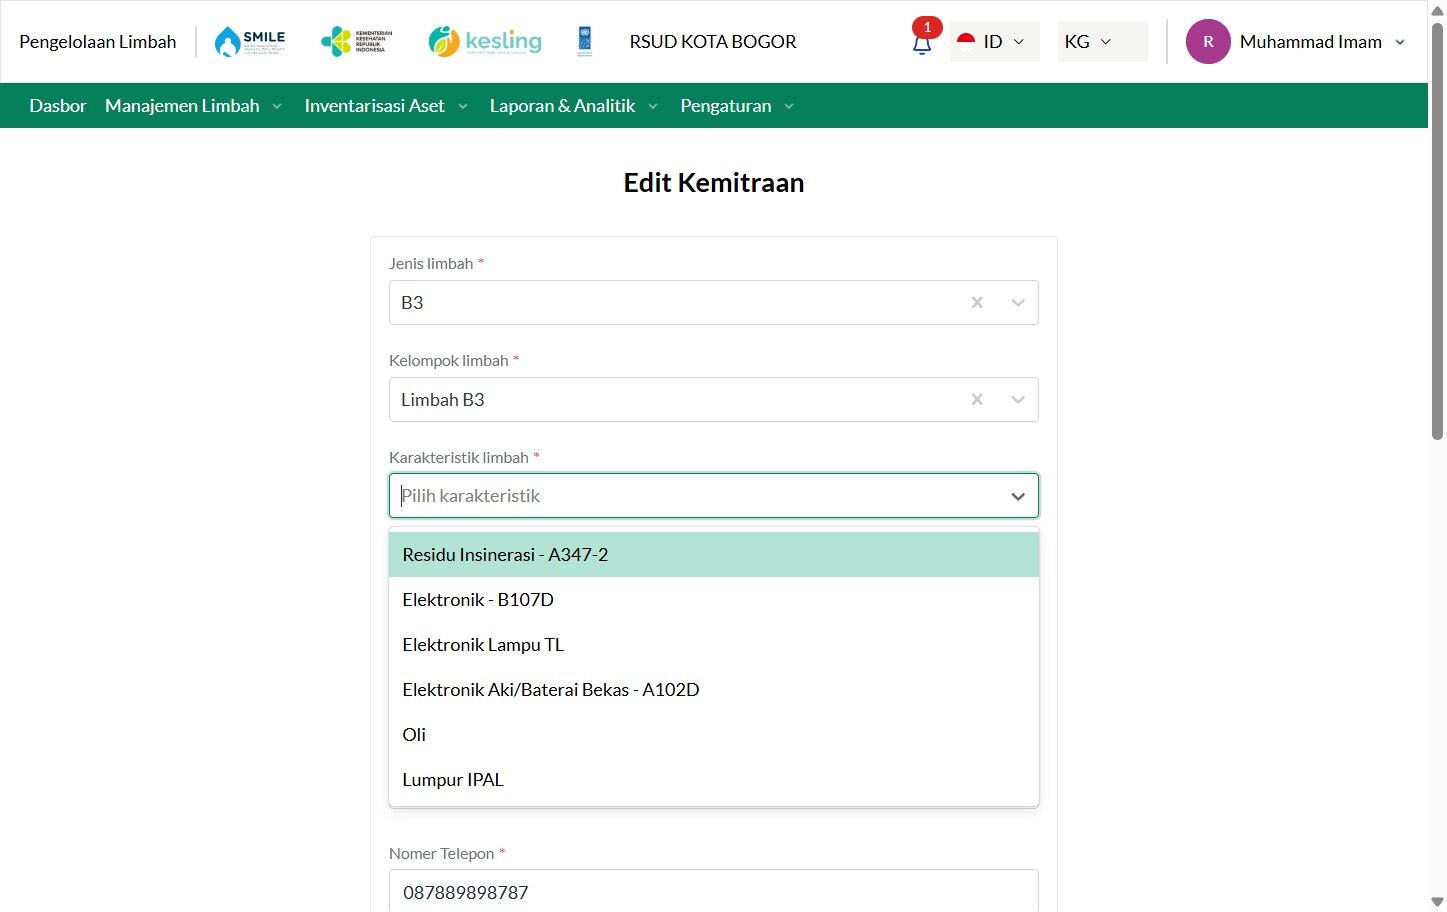The width and height of the screenshot is (1447, 912).
Task: Click the UNDP logo icon
Action: [x=585, y=41]
